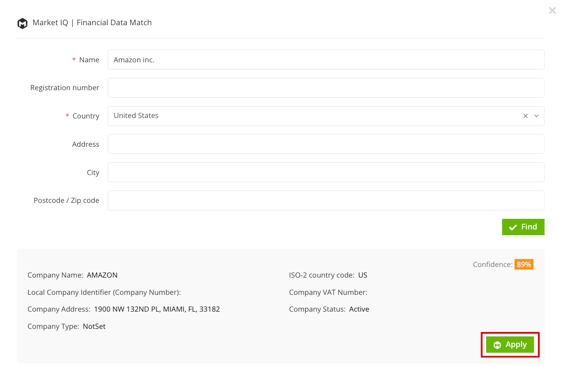Focus the Registration number field
The image size is (561, 366).
[326, 88]
